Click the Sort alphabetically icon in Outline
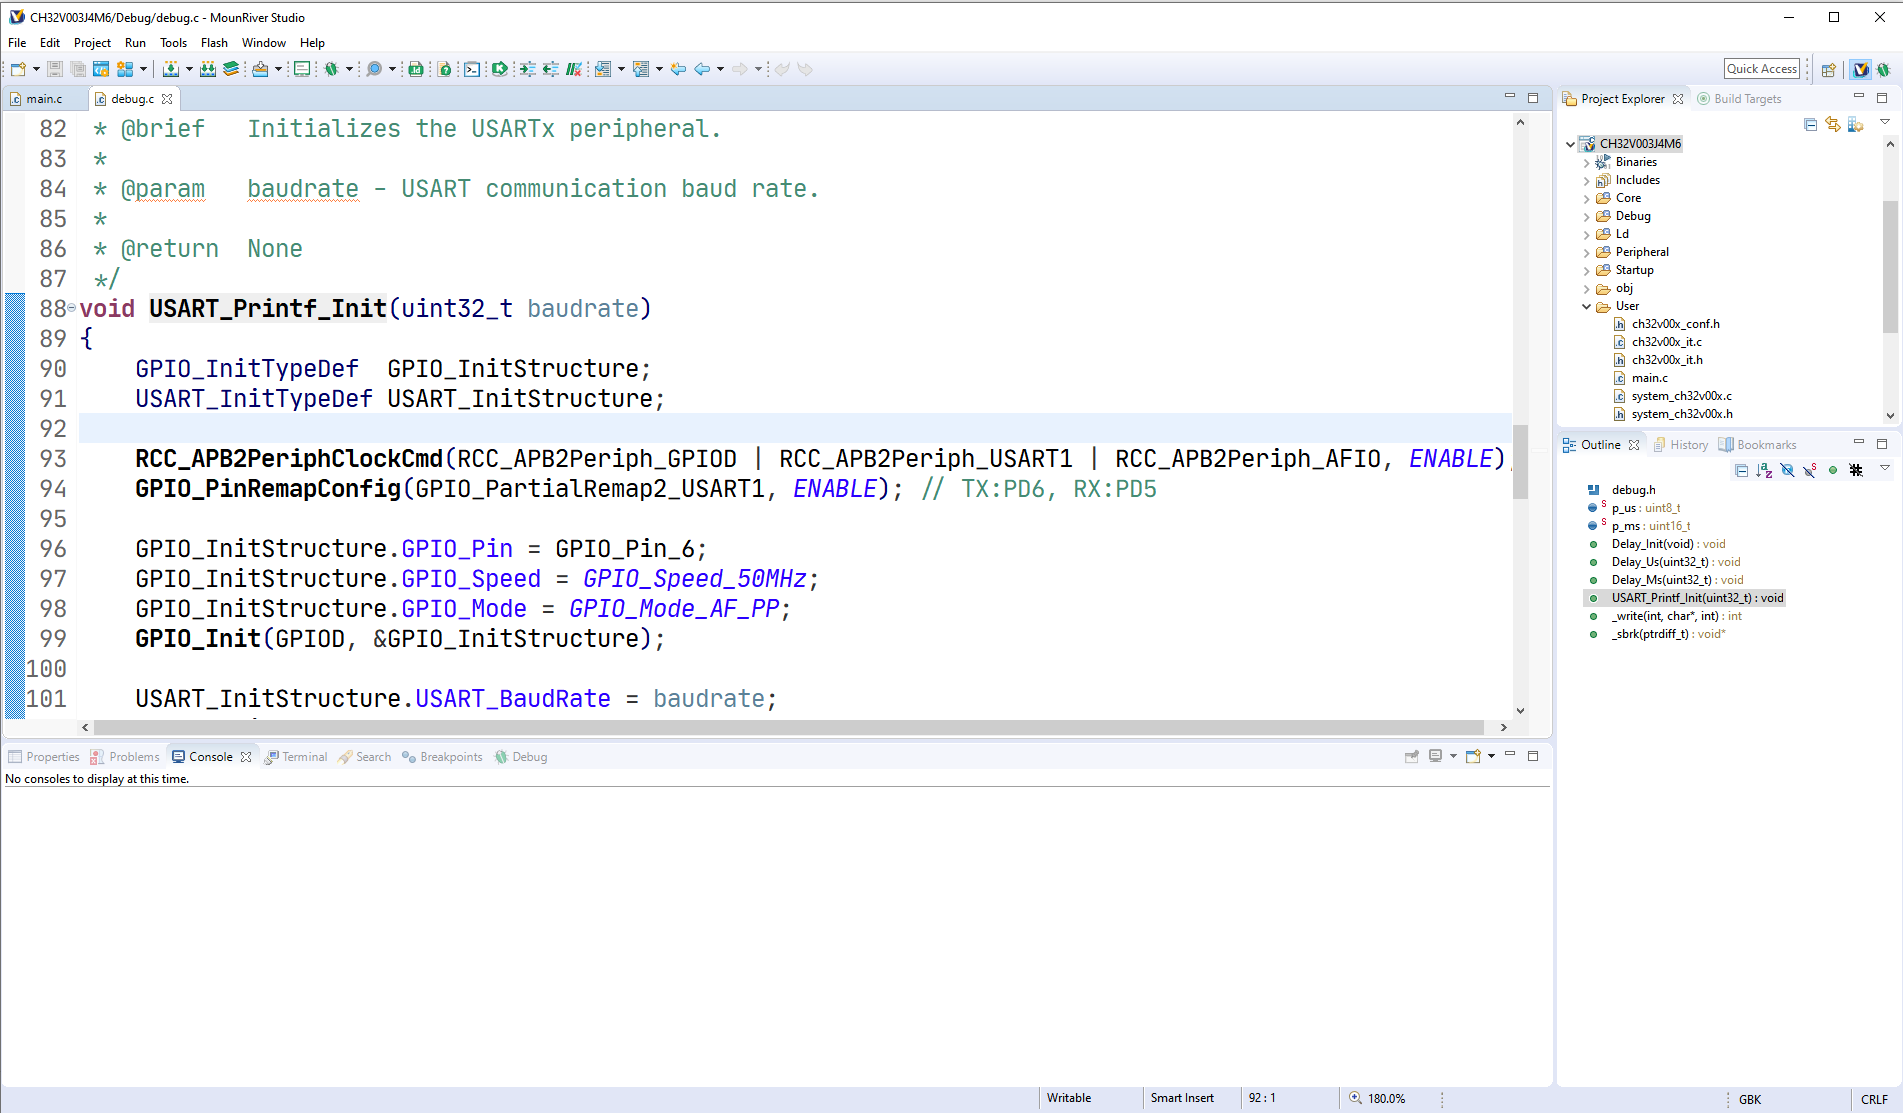 point(1764,470)
